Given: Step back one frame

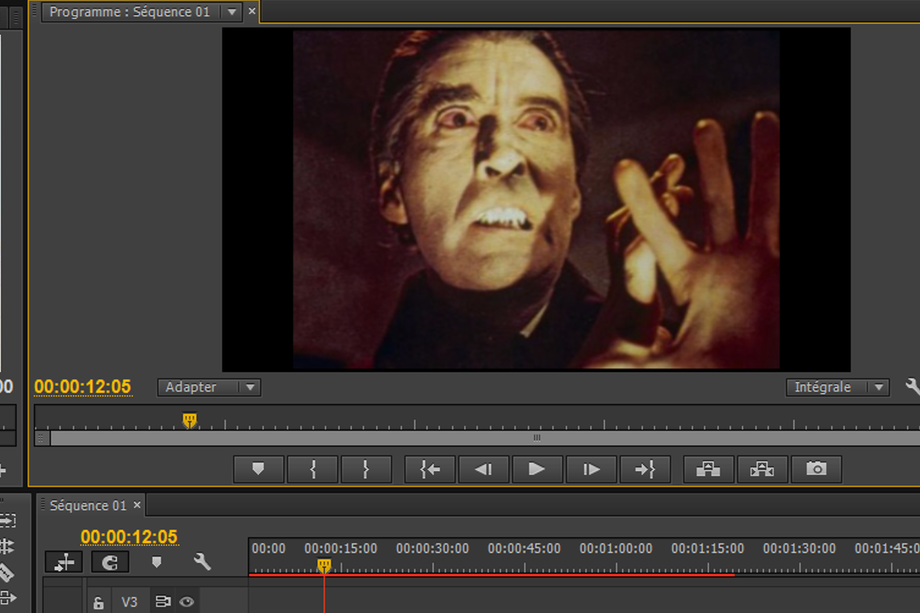Looking at the screenshot, I should click(483, 469).
